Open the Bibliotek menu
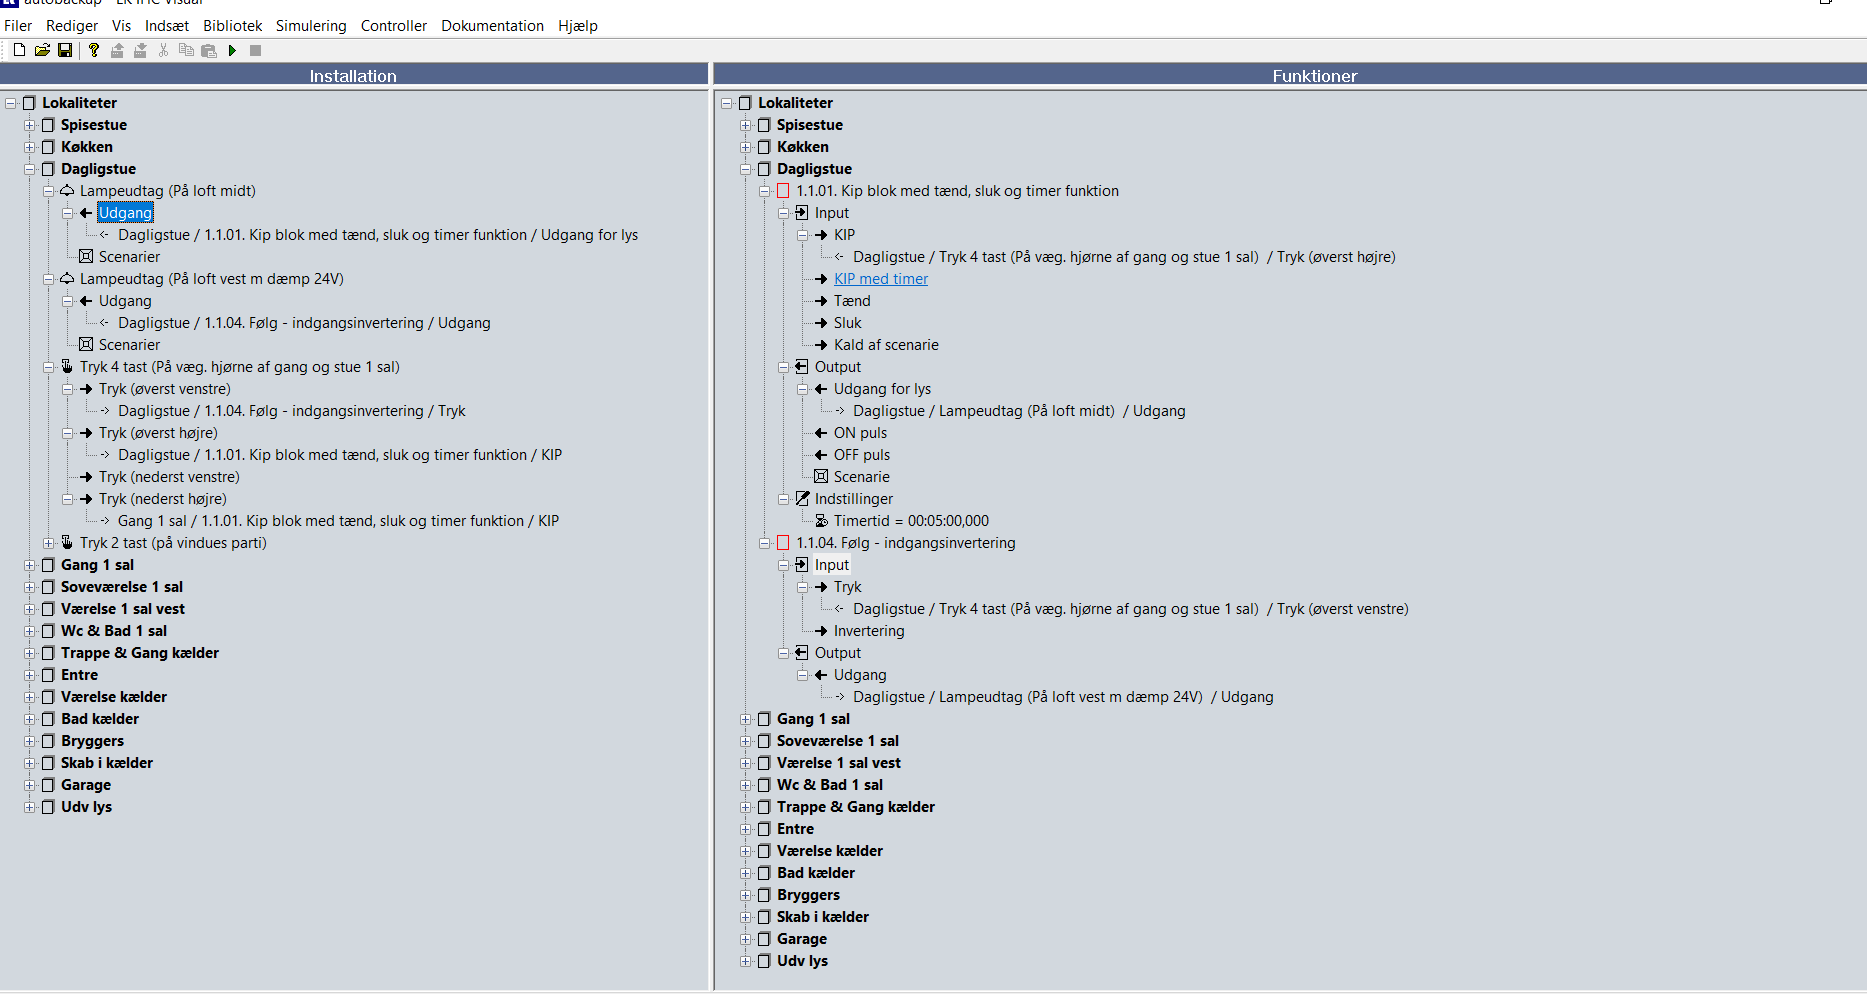 [x=232, y=26]
